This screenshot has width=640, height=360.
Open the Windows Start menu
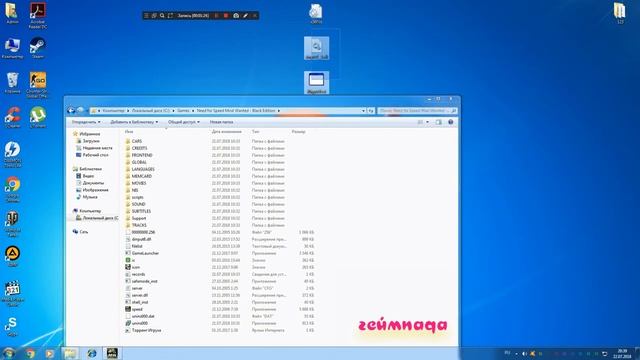(x=9, y=353)
